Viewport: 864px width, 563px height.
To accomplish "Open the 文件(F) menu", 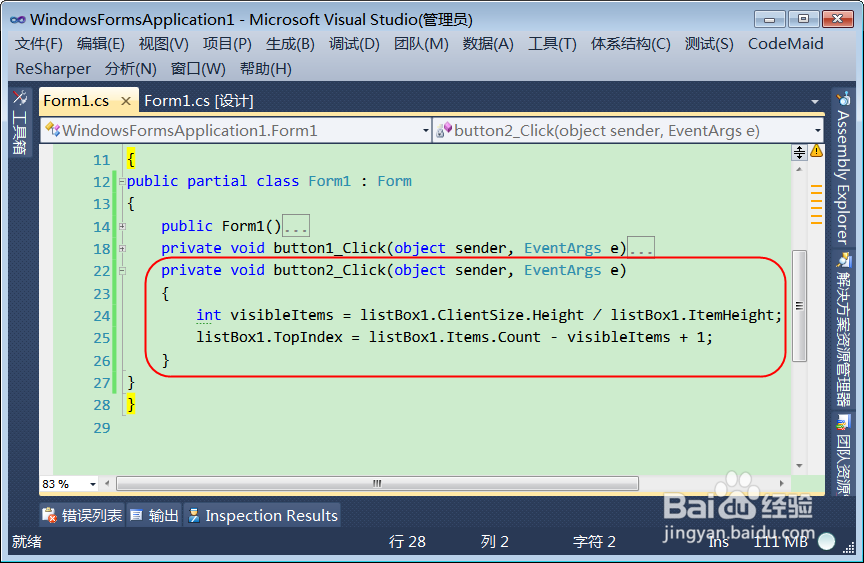I will click(x=39, y=44).
